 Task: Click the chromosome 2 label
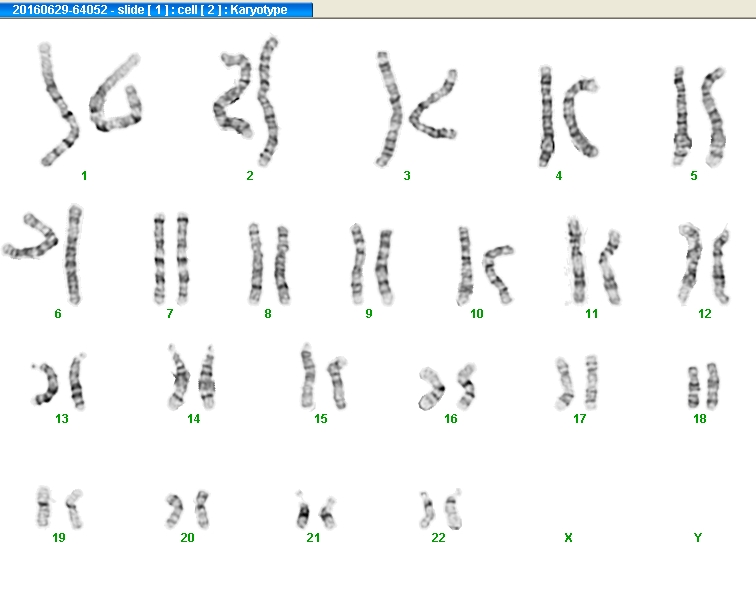tap(250, 176)
